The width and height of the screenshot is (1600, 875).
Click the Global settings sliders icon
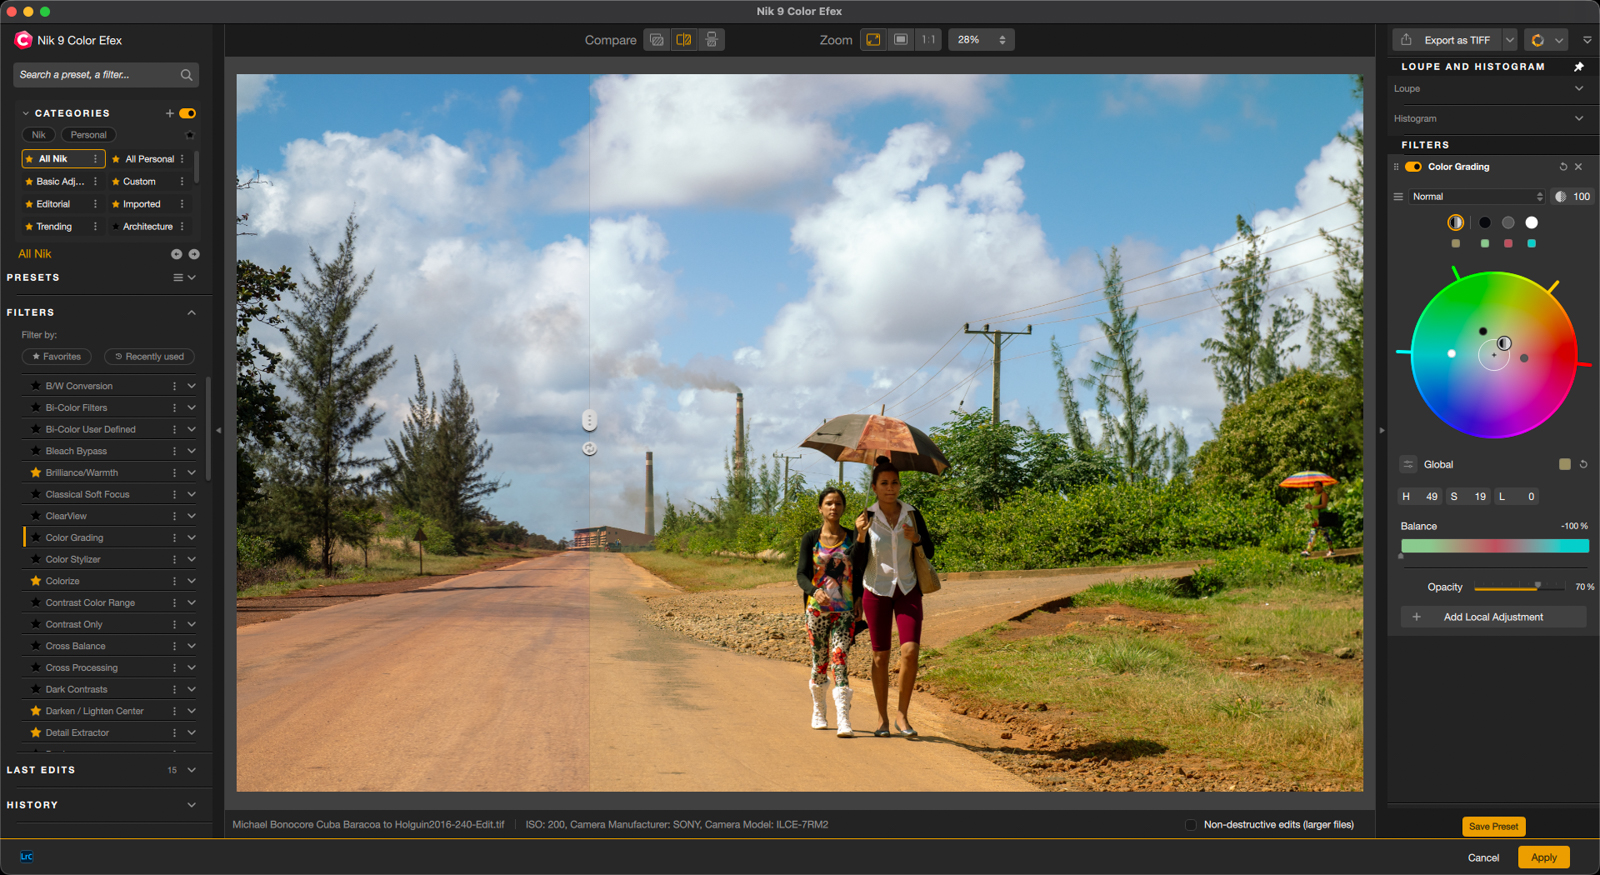pos(1408,465)
